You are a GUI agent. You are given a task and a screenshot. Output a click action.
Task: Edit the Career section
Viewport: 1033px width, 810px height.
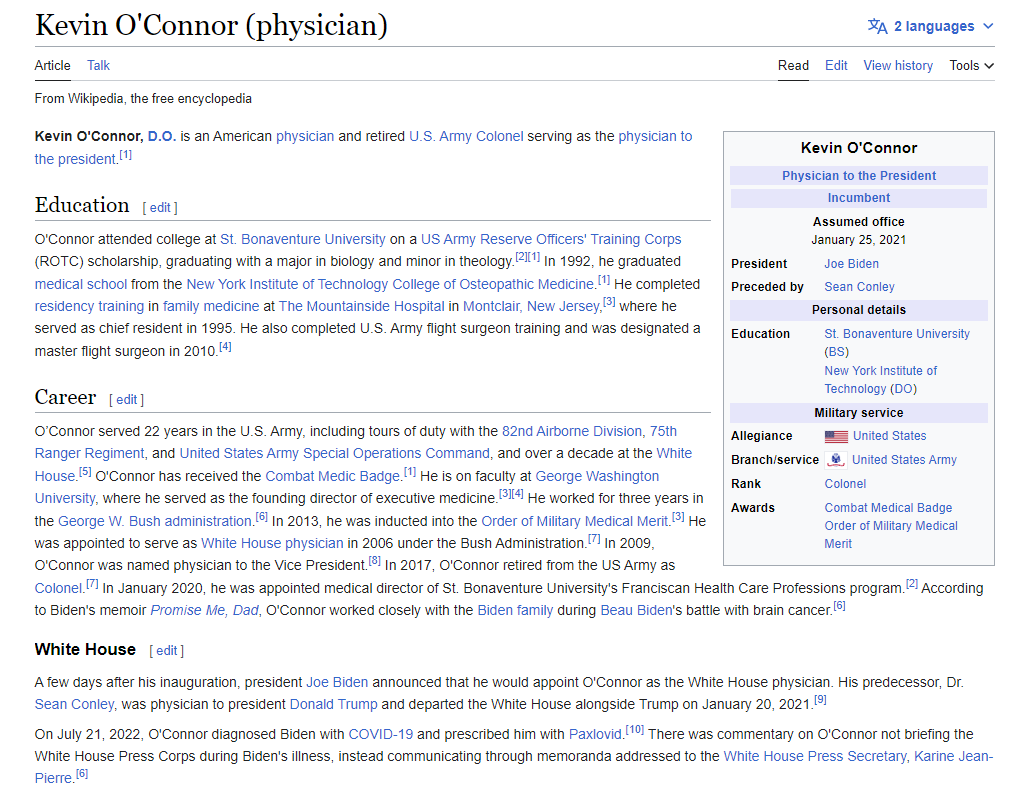pyautogui.click(x=126, y=400)
